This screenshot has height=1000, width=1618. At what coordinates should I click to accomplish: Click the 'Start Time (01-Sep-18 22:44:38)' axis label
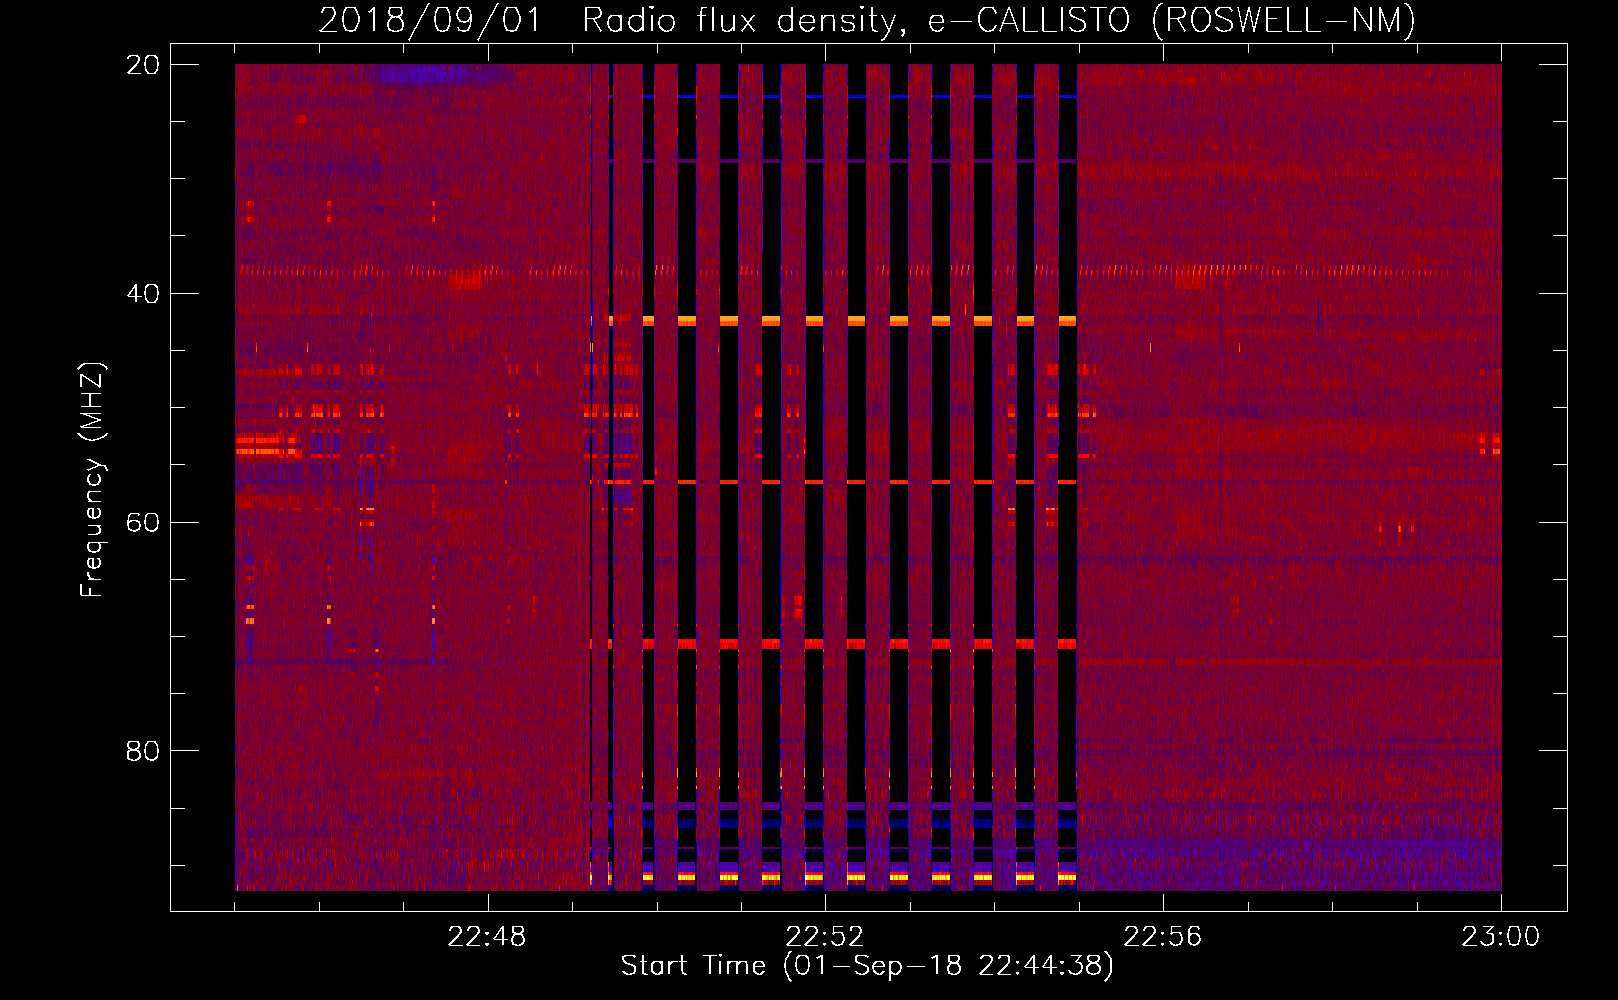pyautogui.click(x=867, y=966)
